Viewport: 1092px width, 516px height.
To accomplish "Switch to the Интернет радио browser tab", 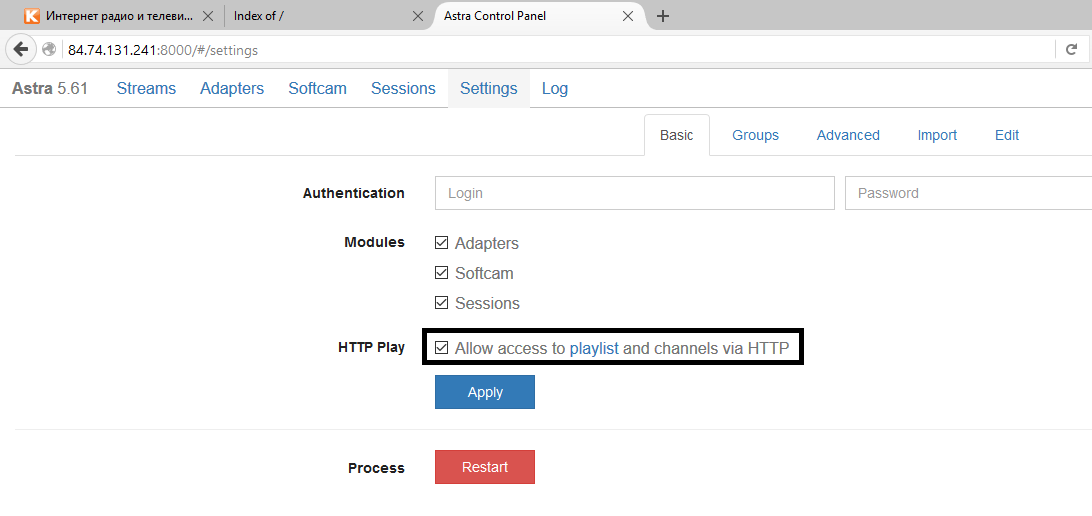I will click(118, 16).
